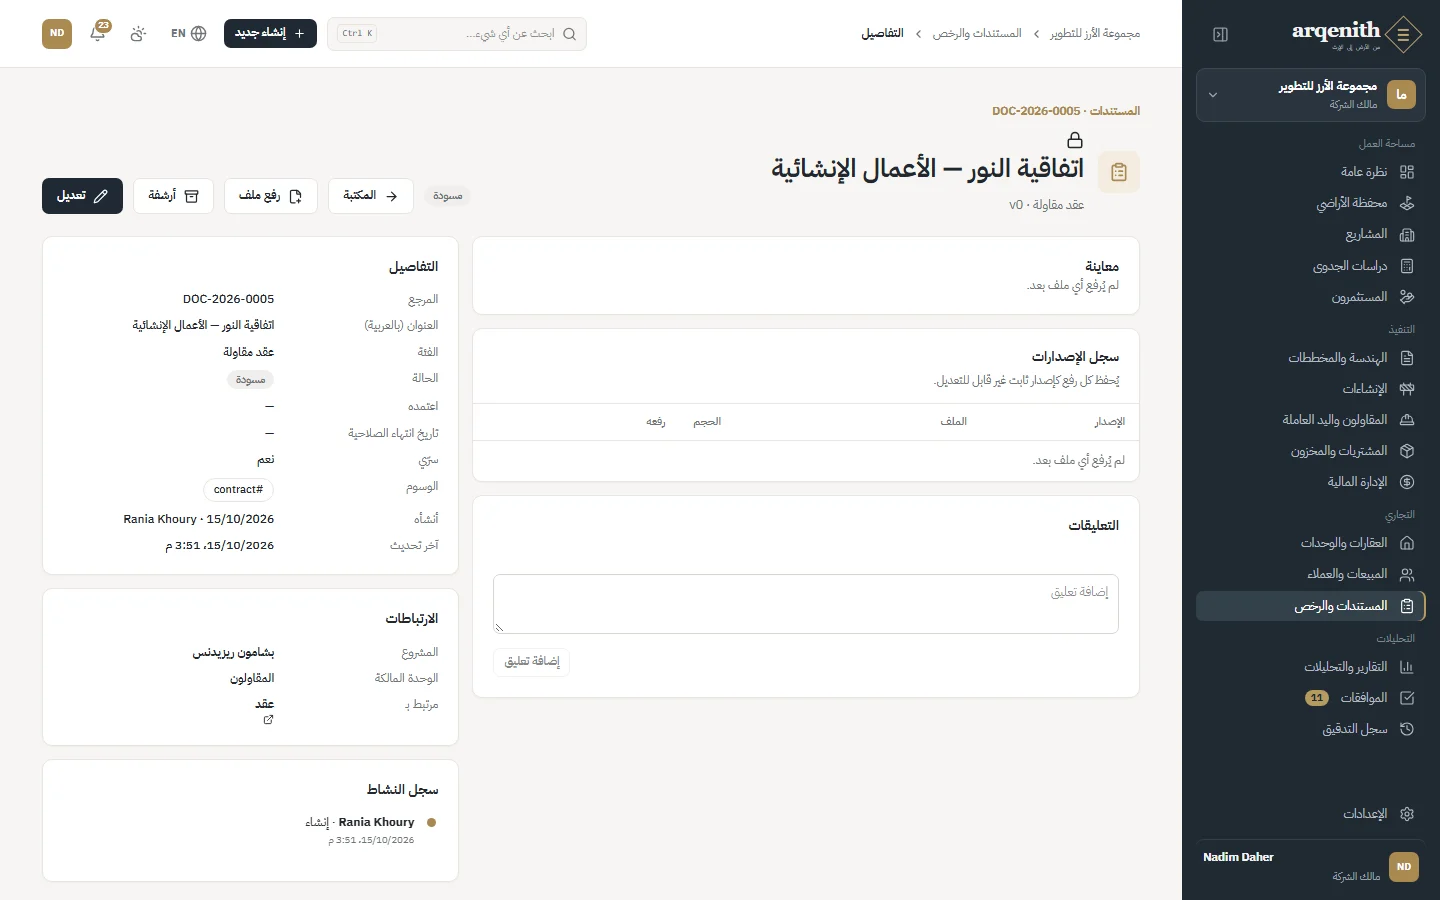Open نظرة عامة overview in sidebar

[1311, 172]
